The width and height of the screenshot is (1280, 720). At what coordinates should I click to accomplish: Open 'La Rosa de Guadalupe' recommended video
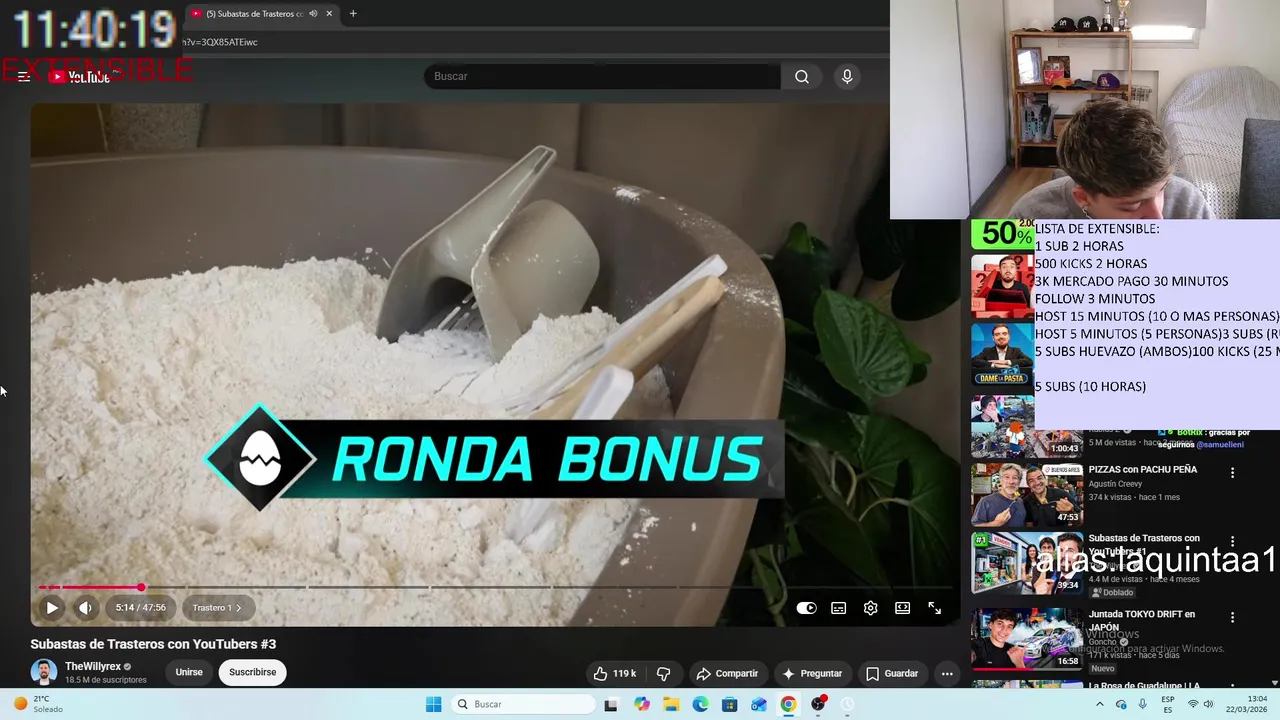1144,686
